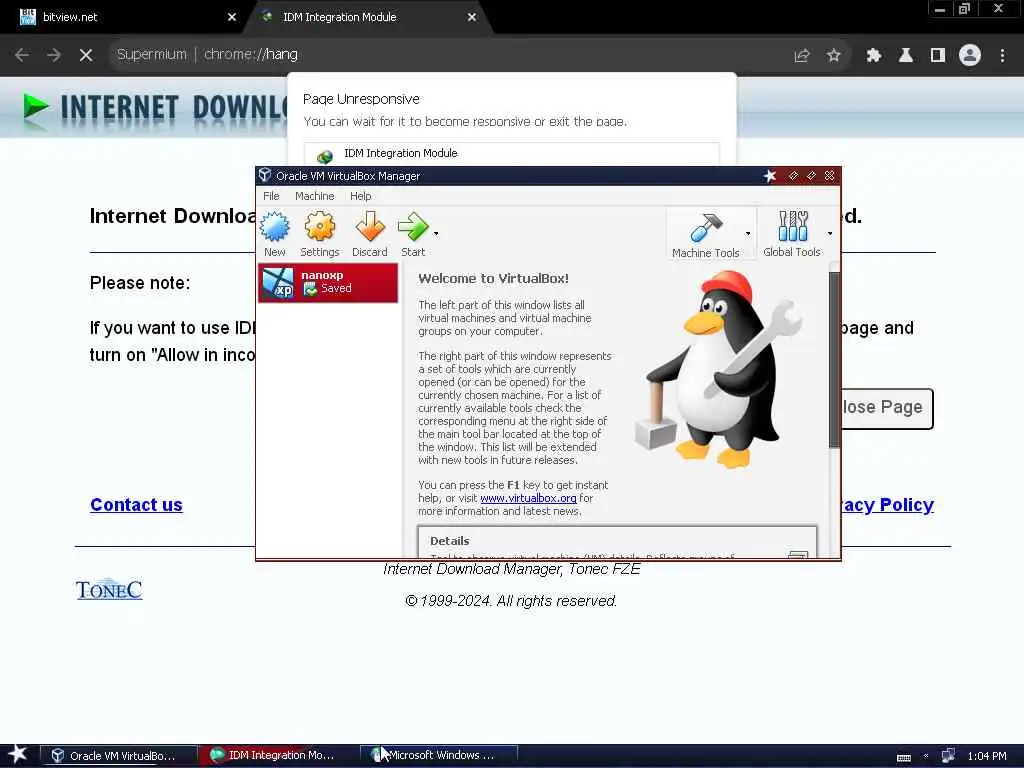Viewport: 1024px width, 768px height.
Task: Close the bitview.net tab
Action: pos(232,17)
